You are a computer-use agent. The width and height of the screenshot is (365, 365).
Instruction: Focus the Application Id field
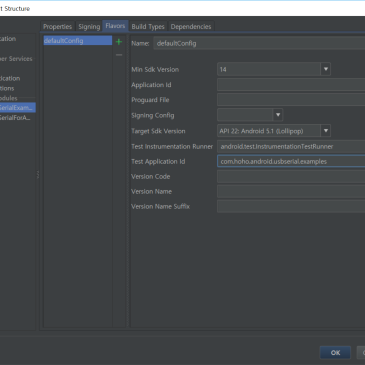click(291, 85)
